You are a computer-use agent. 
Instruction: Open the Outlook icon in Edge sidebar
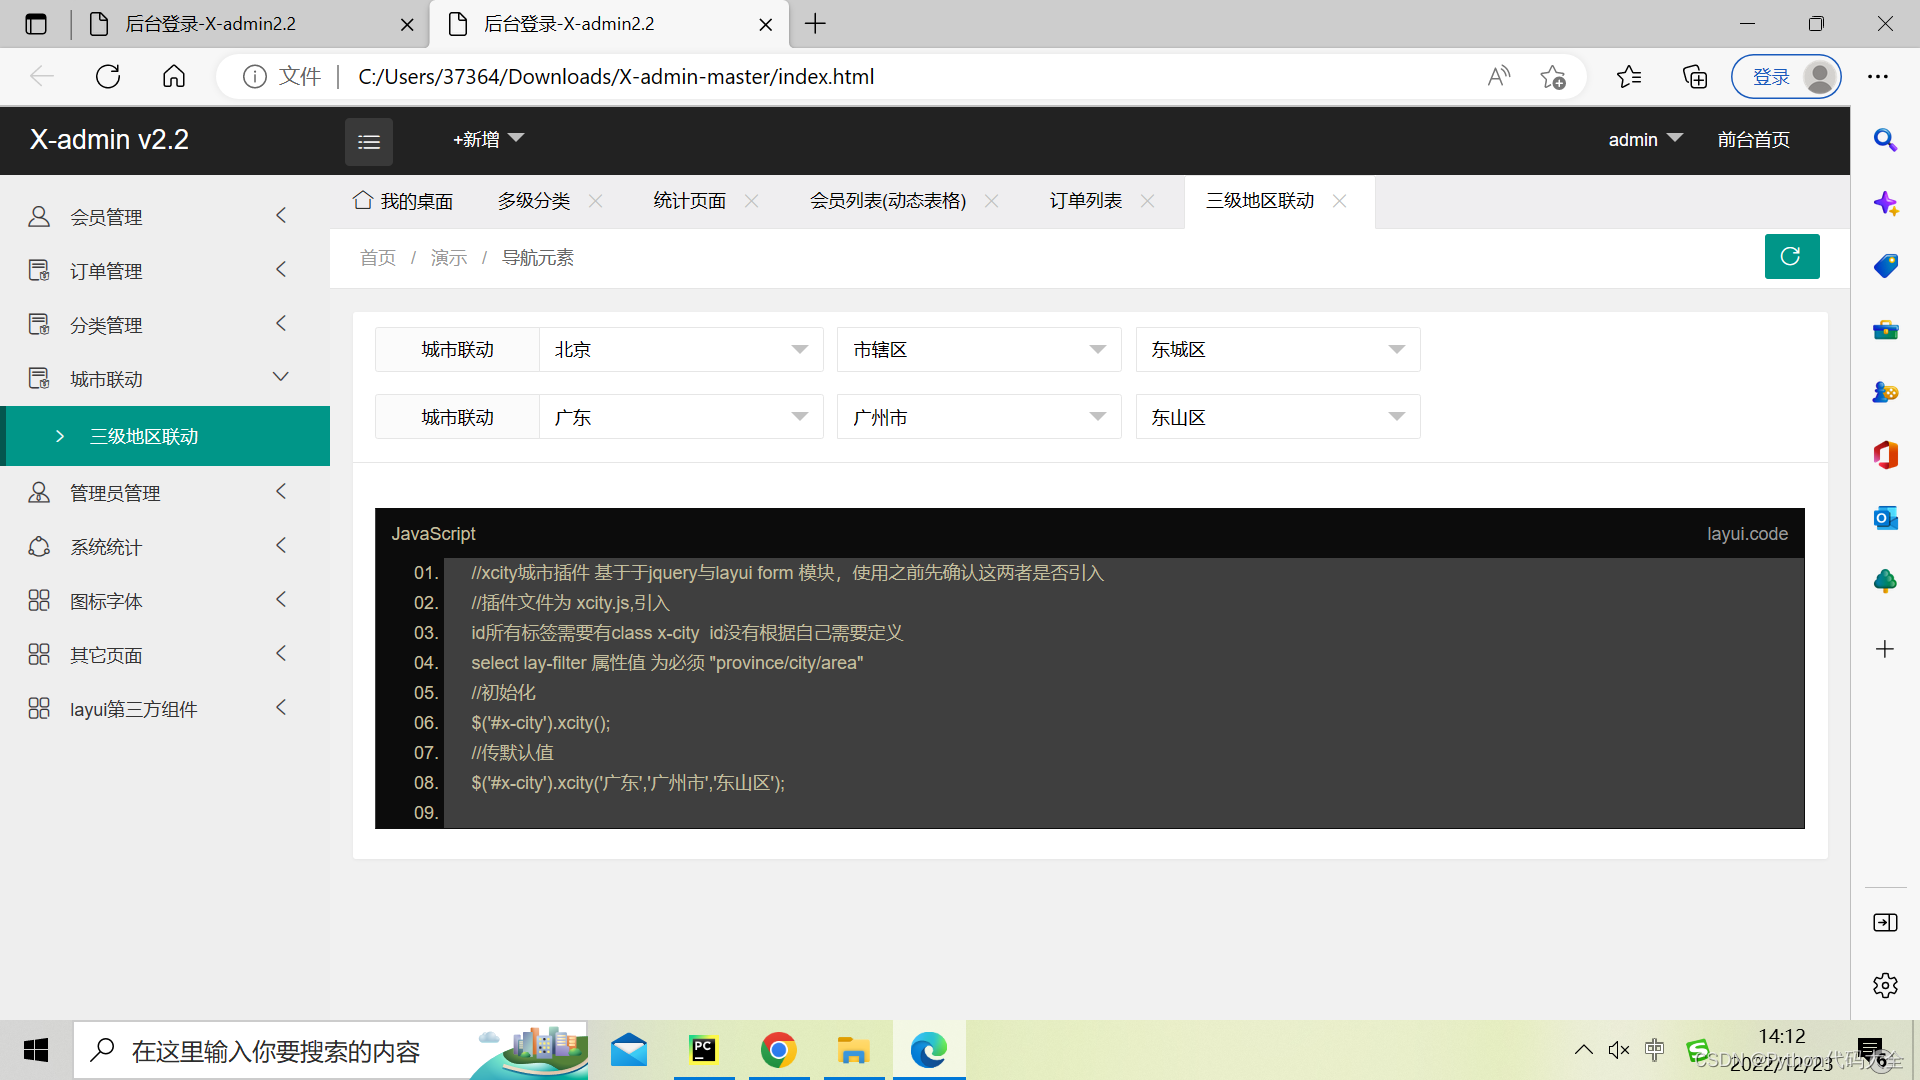click(x=1885, y=518)
